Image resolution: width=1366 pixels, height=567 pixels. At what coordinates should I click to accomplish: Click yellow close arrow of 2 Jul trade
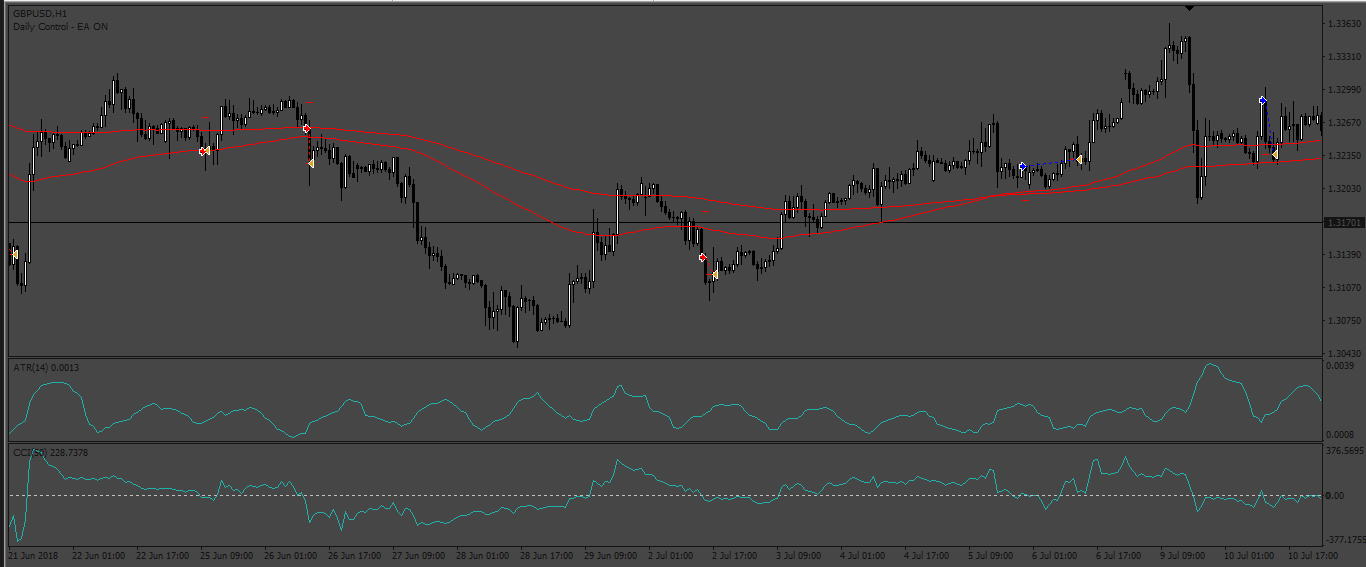(715, 274)
